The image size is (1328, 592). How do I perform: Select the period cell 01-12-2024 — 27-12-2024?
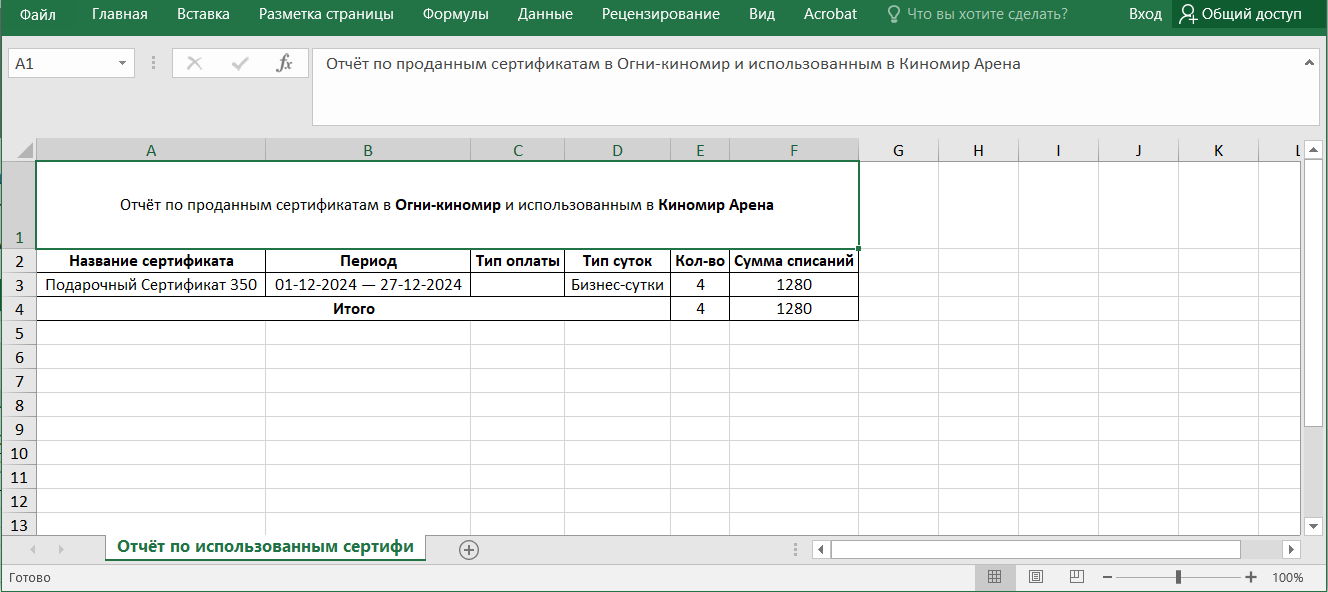368,285
